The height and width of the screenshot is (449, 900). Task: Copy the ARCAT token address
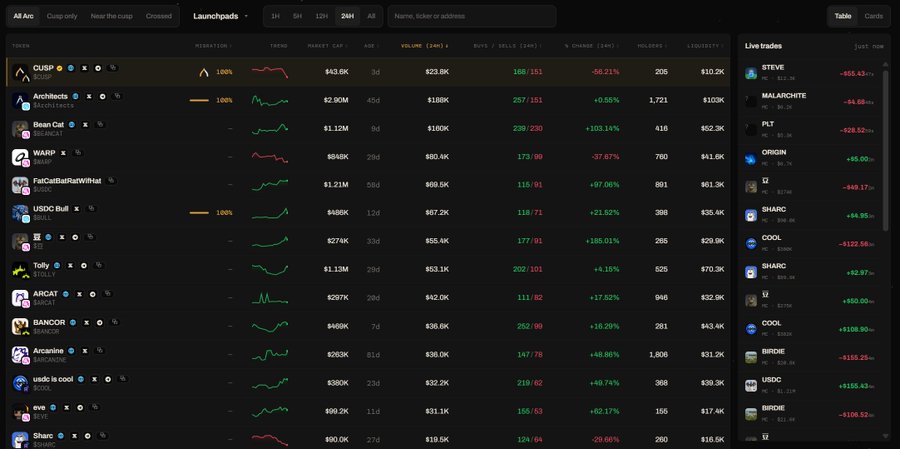[x=107, y=294]
